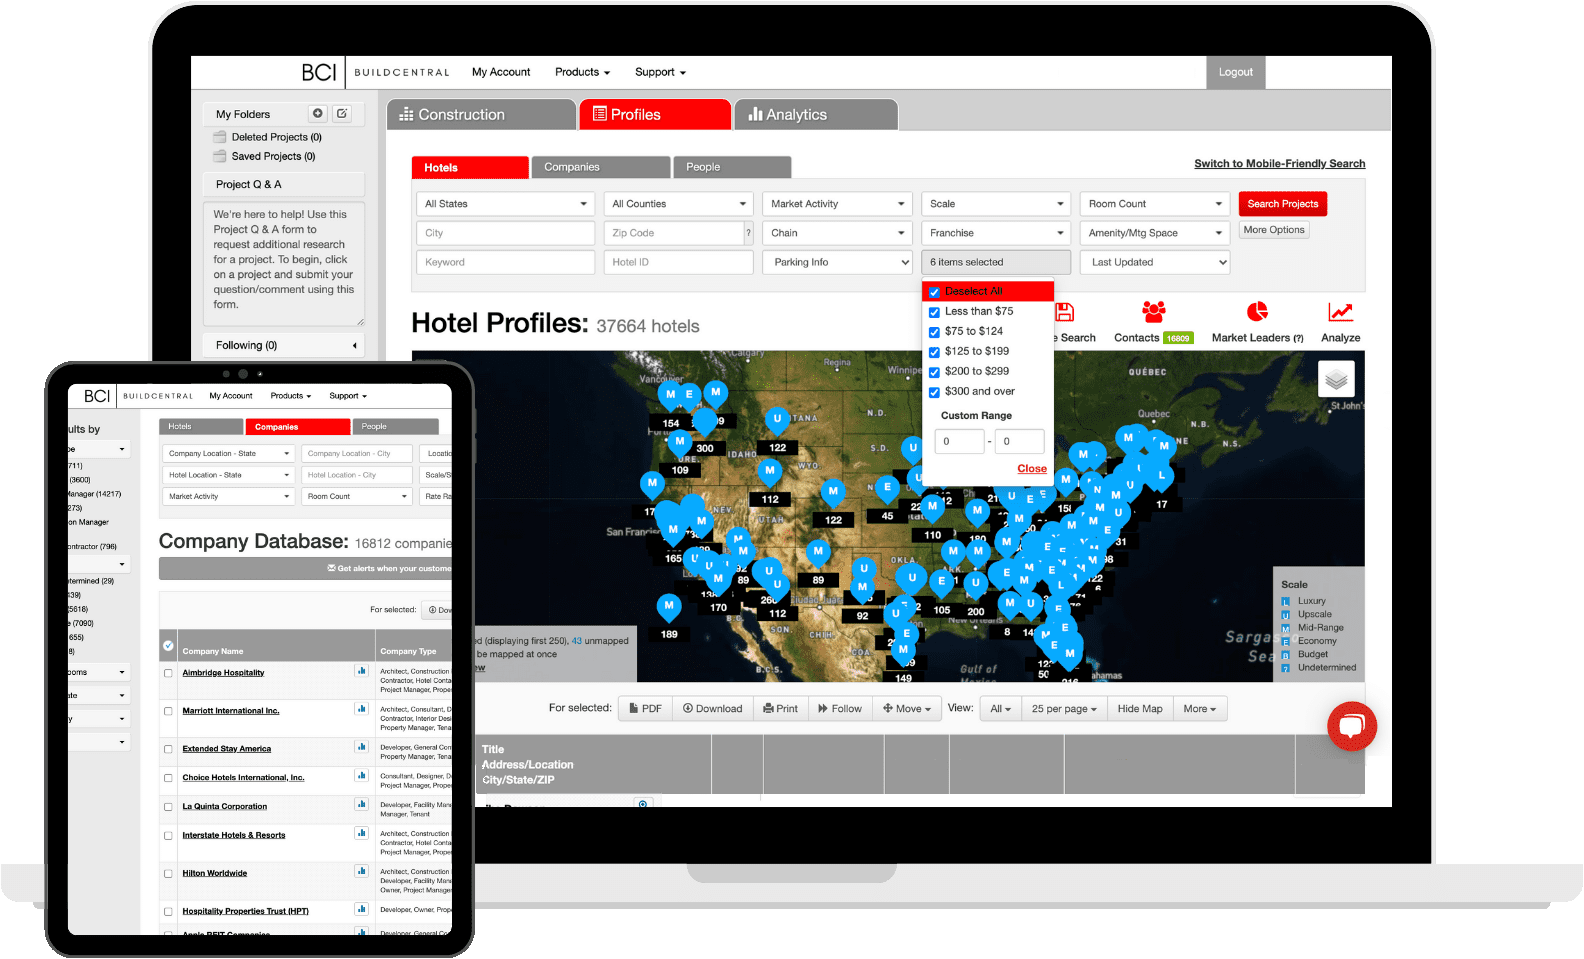Click the Hilton Worldwide company link

214,873
